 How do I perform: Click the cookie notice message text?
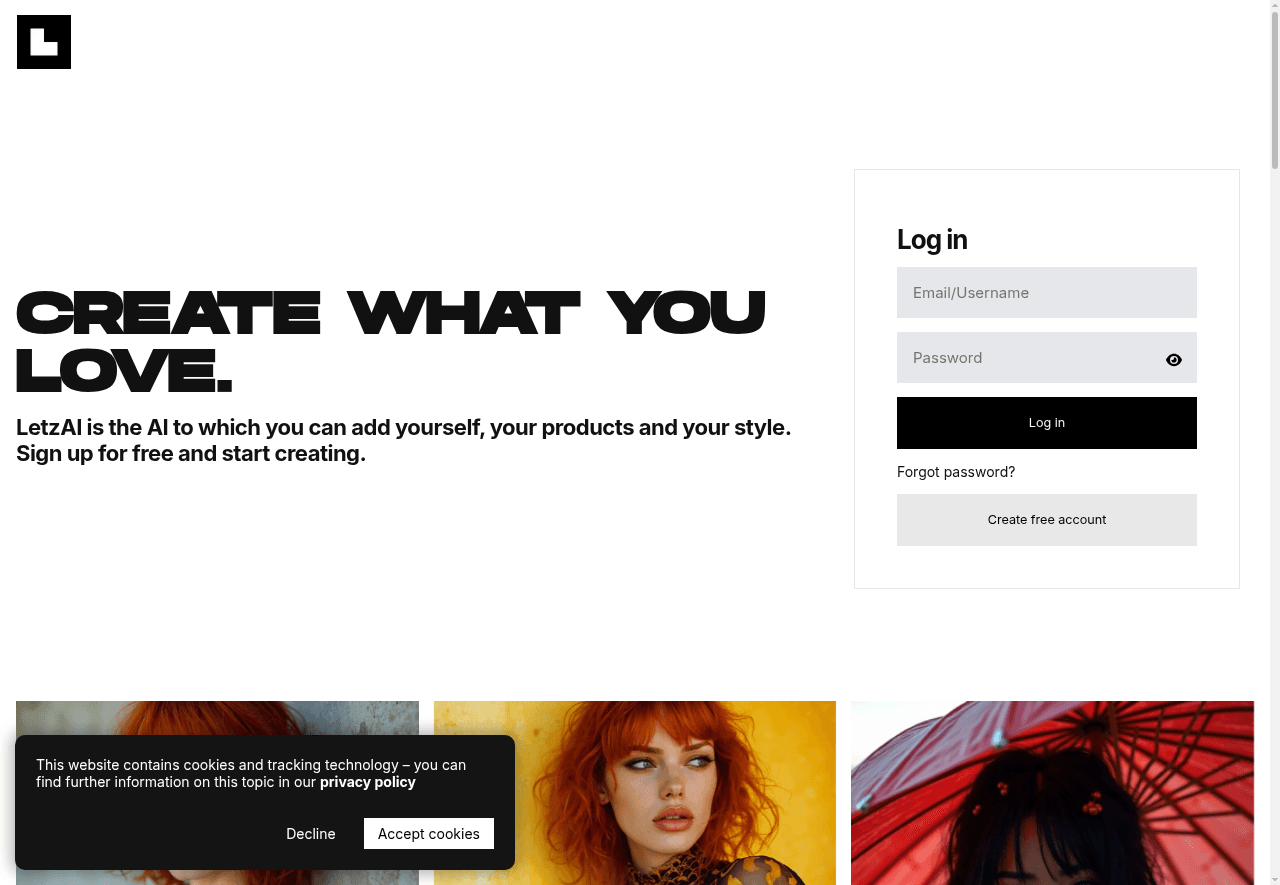[x=251, y=773]
